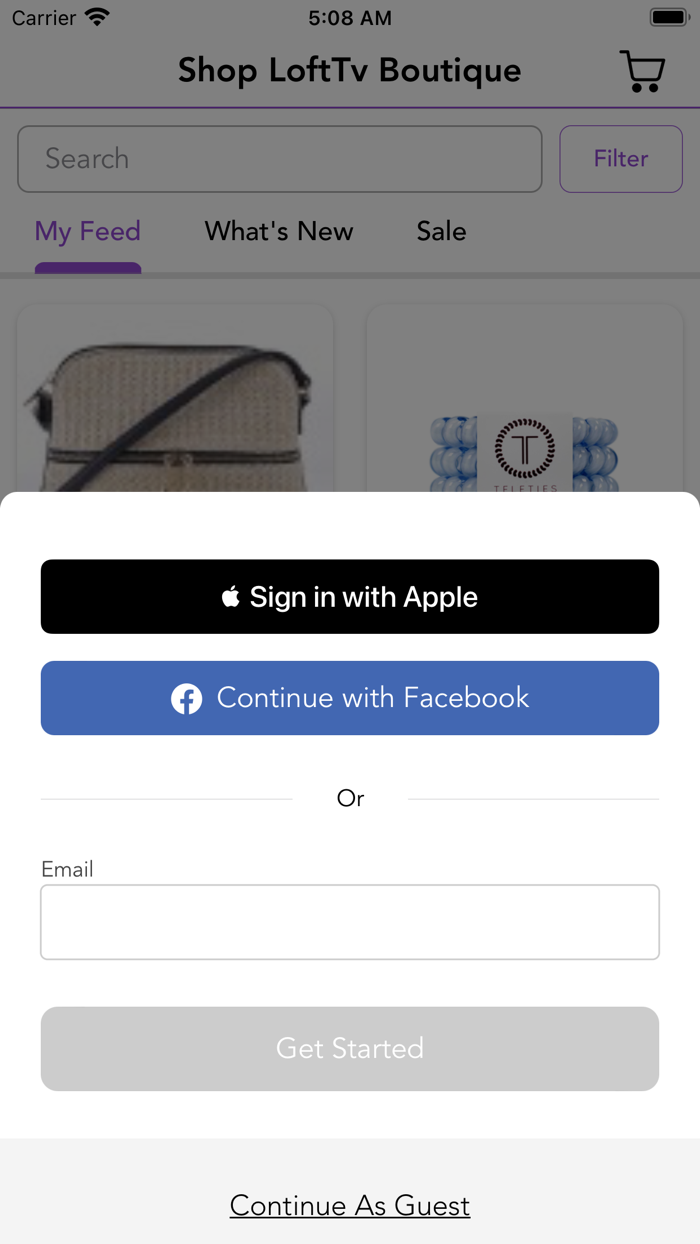This screenshot has width=700, height=1244.
Task: Click Continue with Facebook button
Action: point(350,698)
